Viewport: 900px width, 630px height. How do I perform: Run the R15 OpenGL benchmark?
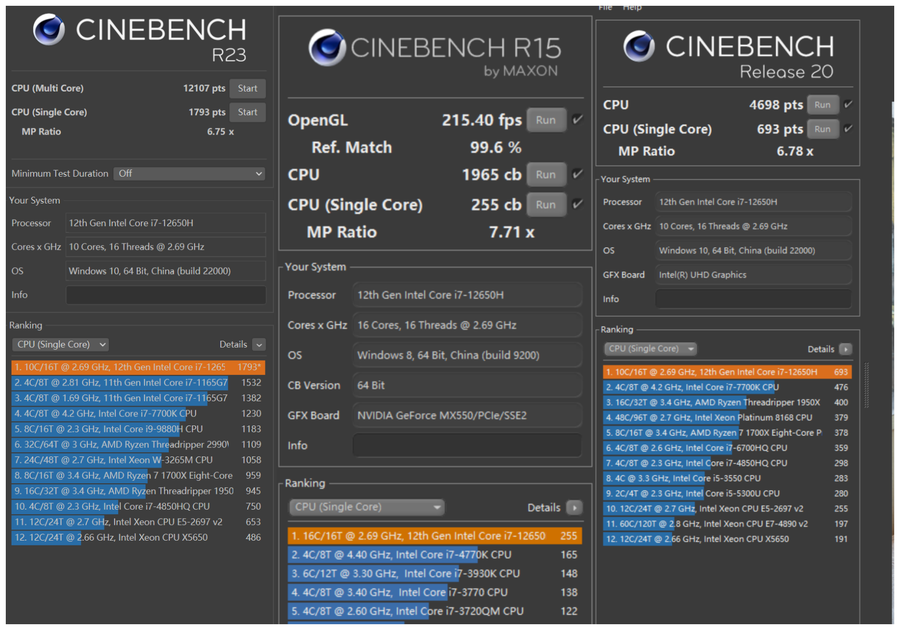pos(545,120)
